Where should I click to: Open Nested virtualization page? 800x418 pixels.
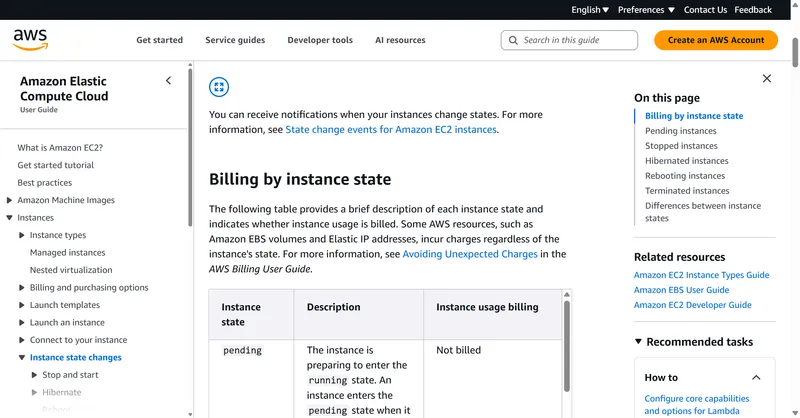point(71,269)
